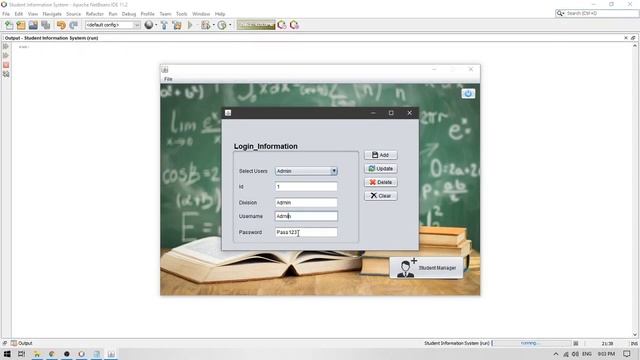Click the Login_Information heading
Viewport: 640px width, 360px height.
click(266, 146)
